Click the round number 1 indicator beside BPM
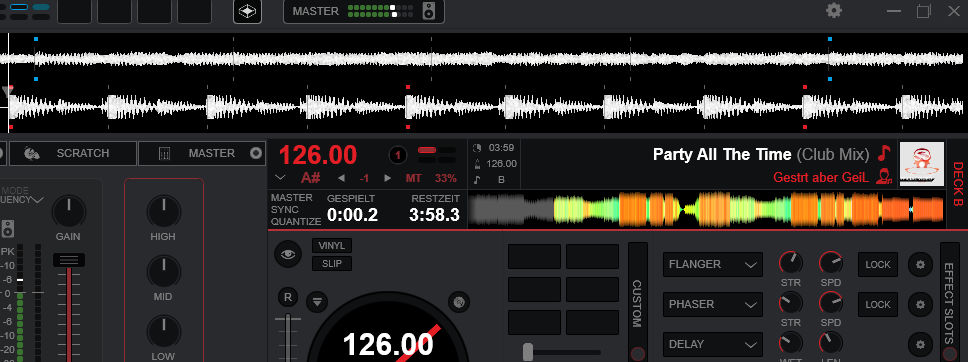Screen dimensions: 968x362 (x=398, y=155)
